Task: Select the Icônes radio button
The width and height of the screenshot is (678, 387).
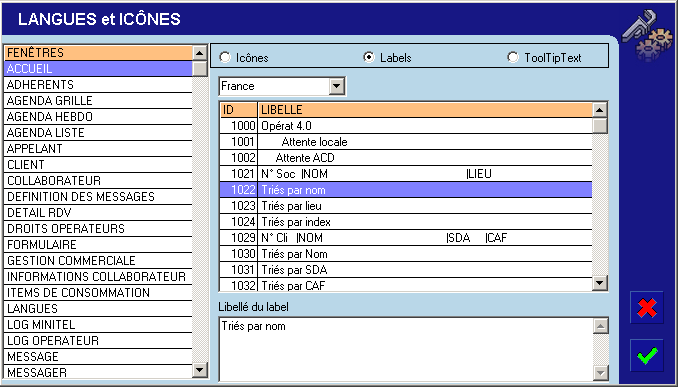Action: pos(225,58)
